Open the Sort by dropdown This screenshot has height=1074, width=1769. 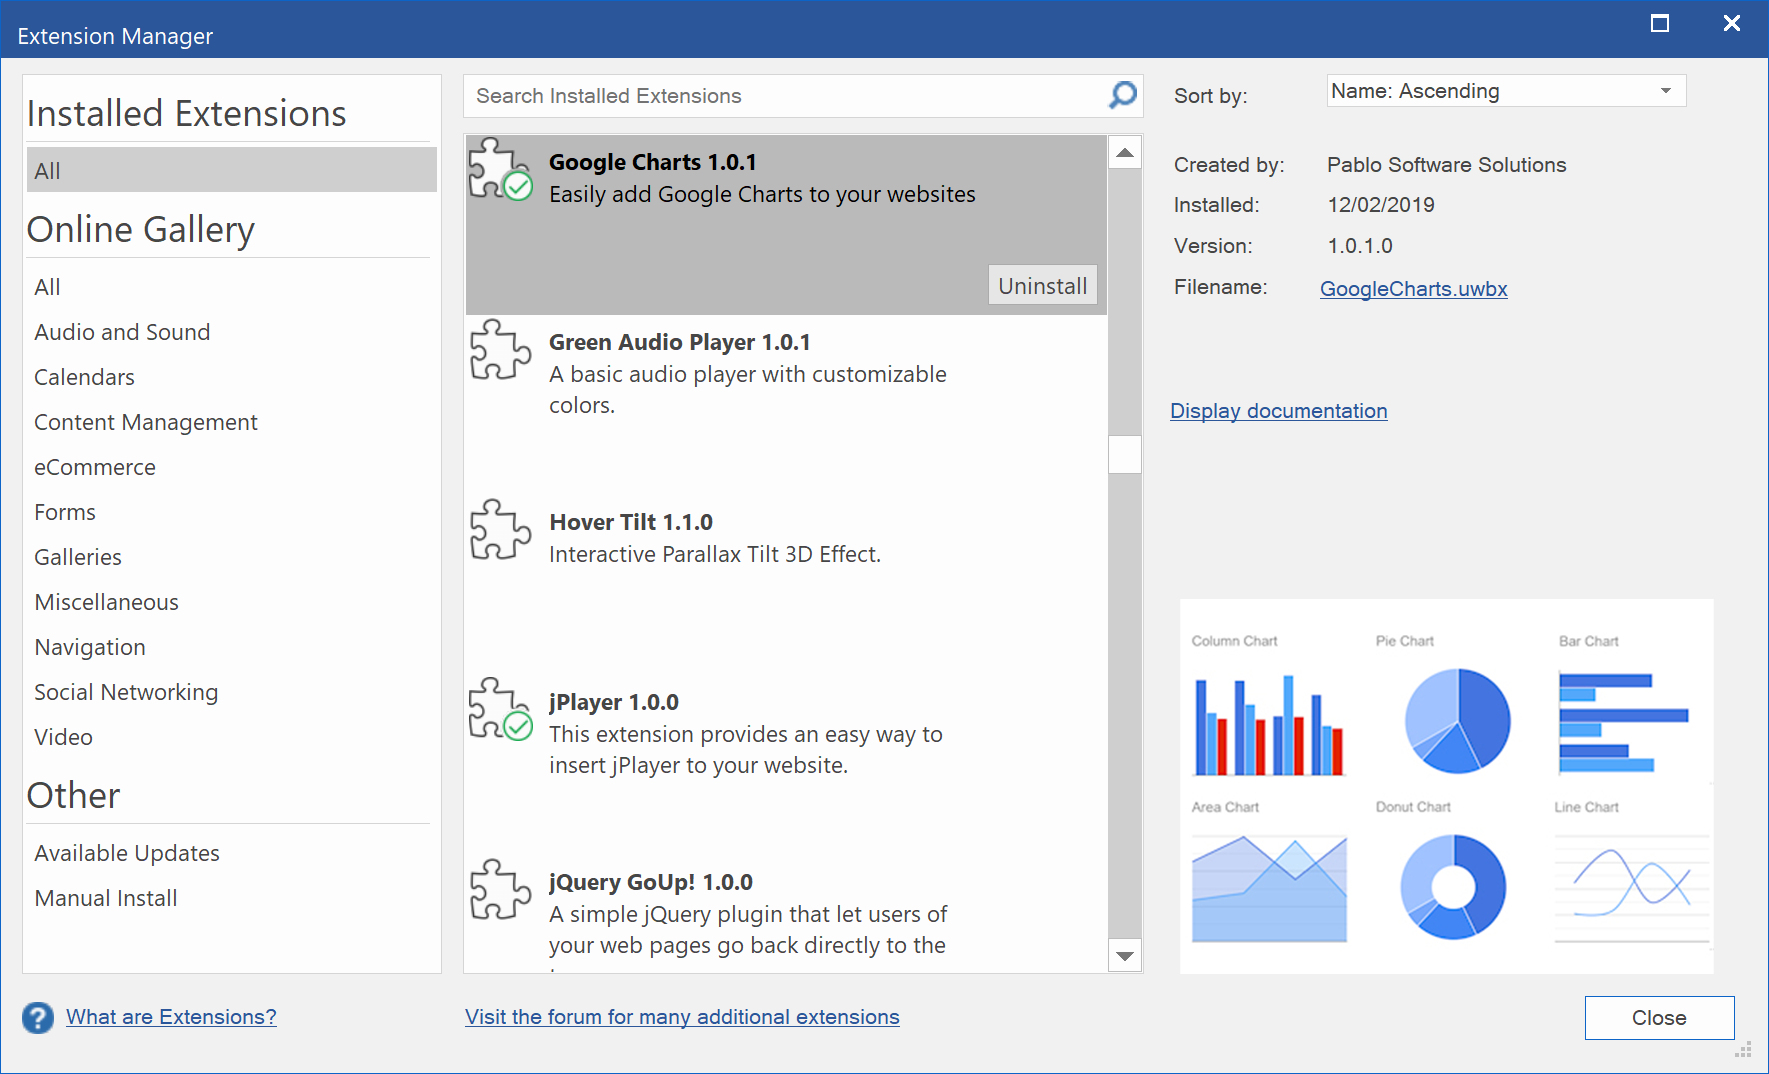tap(1506, 91)
